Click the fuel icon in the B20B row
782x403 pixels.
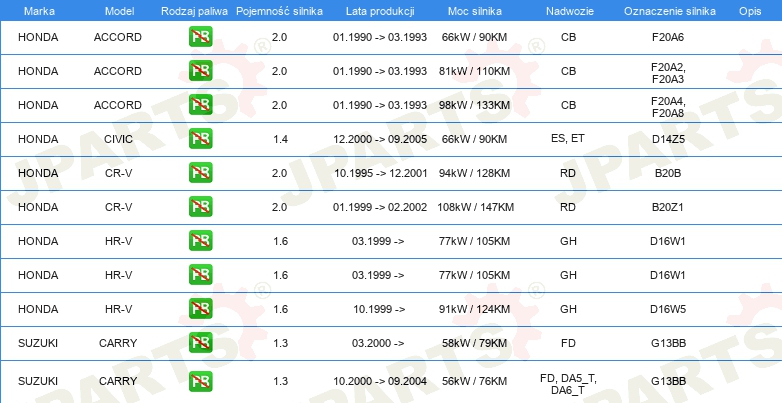(x=200, y=173)
